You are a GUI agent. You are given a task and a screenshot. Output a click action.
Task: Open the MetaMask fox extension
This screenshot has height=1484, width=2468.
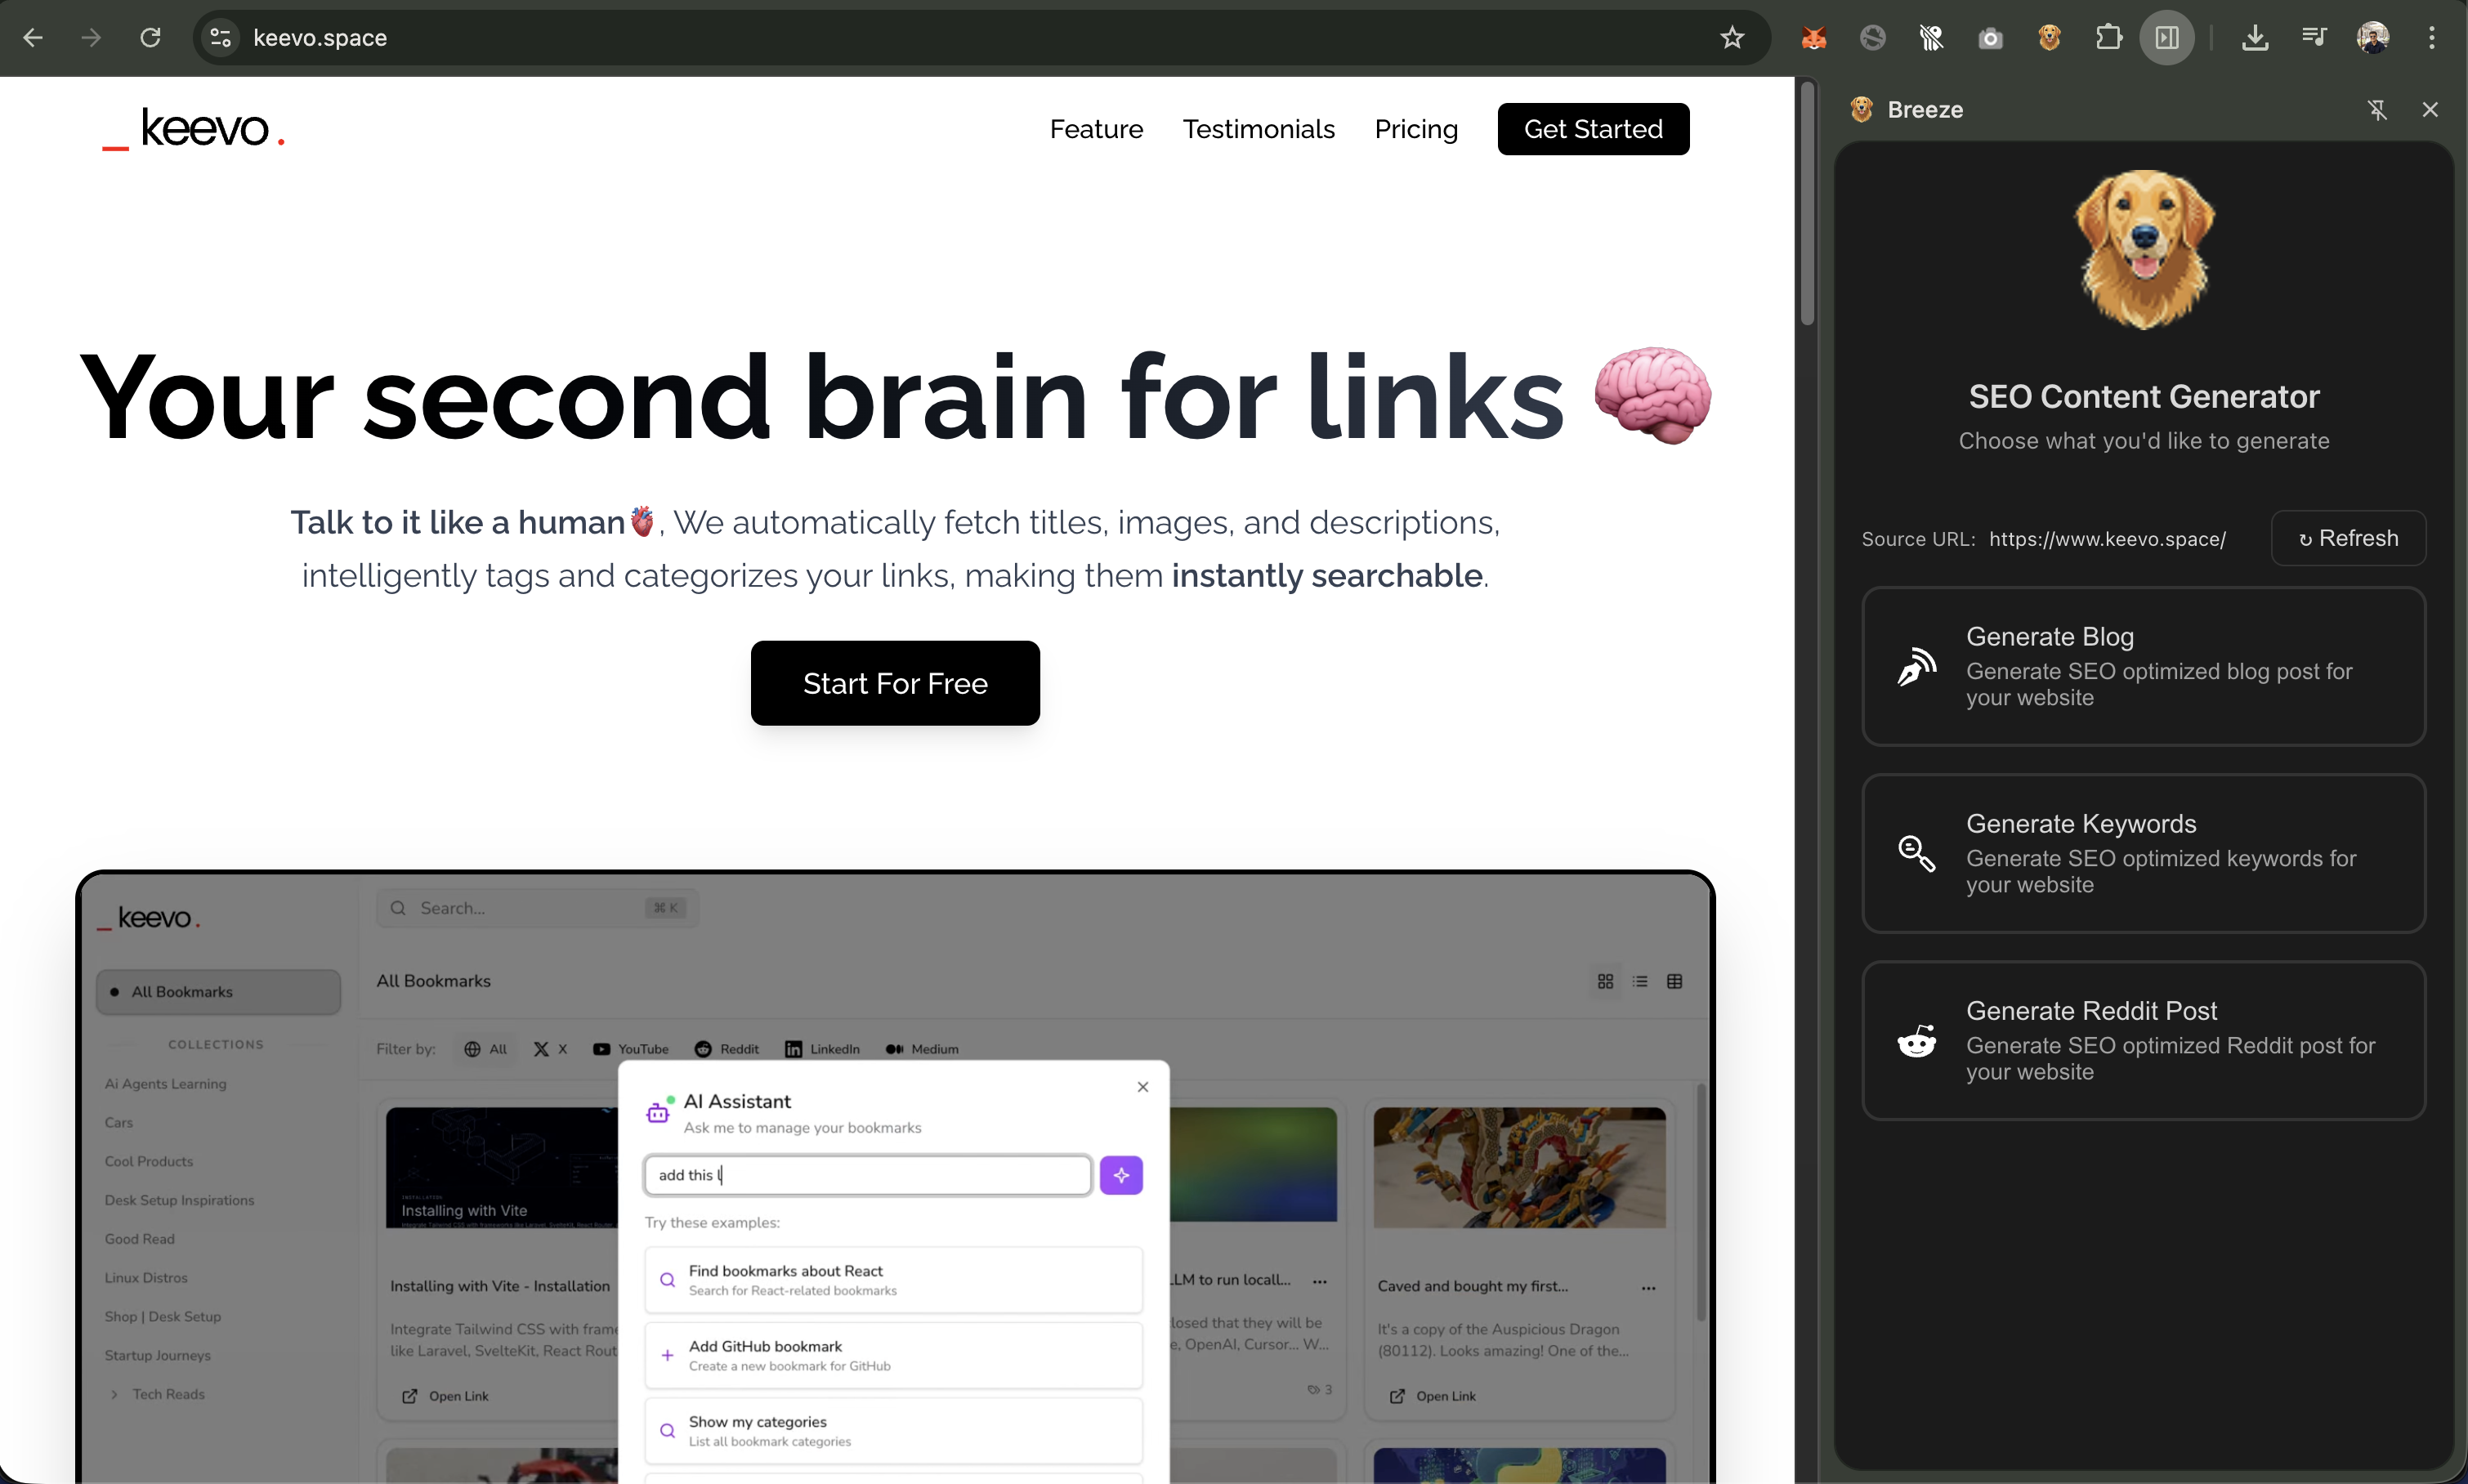tap(1814, 38)
